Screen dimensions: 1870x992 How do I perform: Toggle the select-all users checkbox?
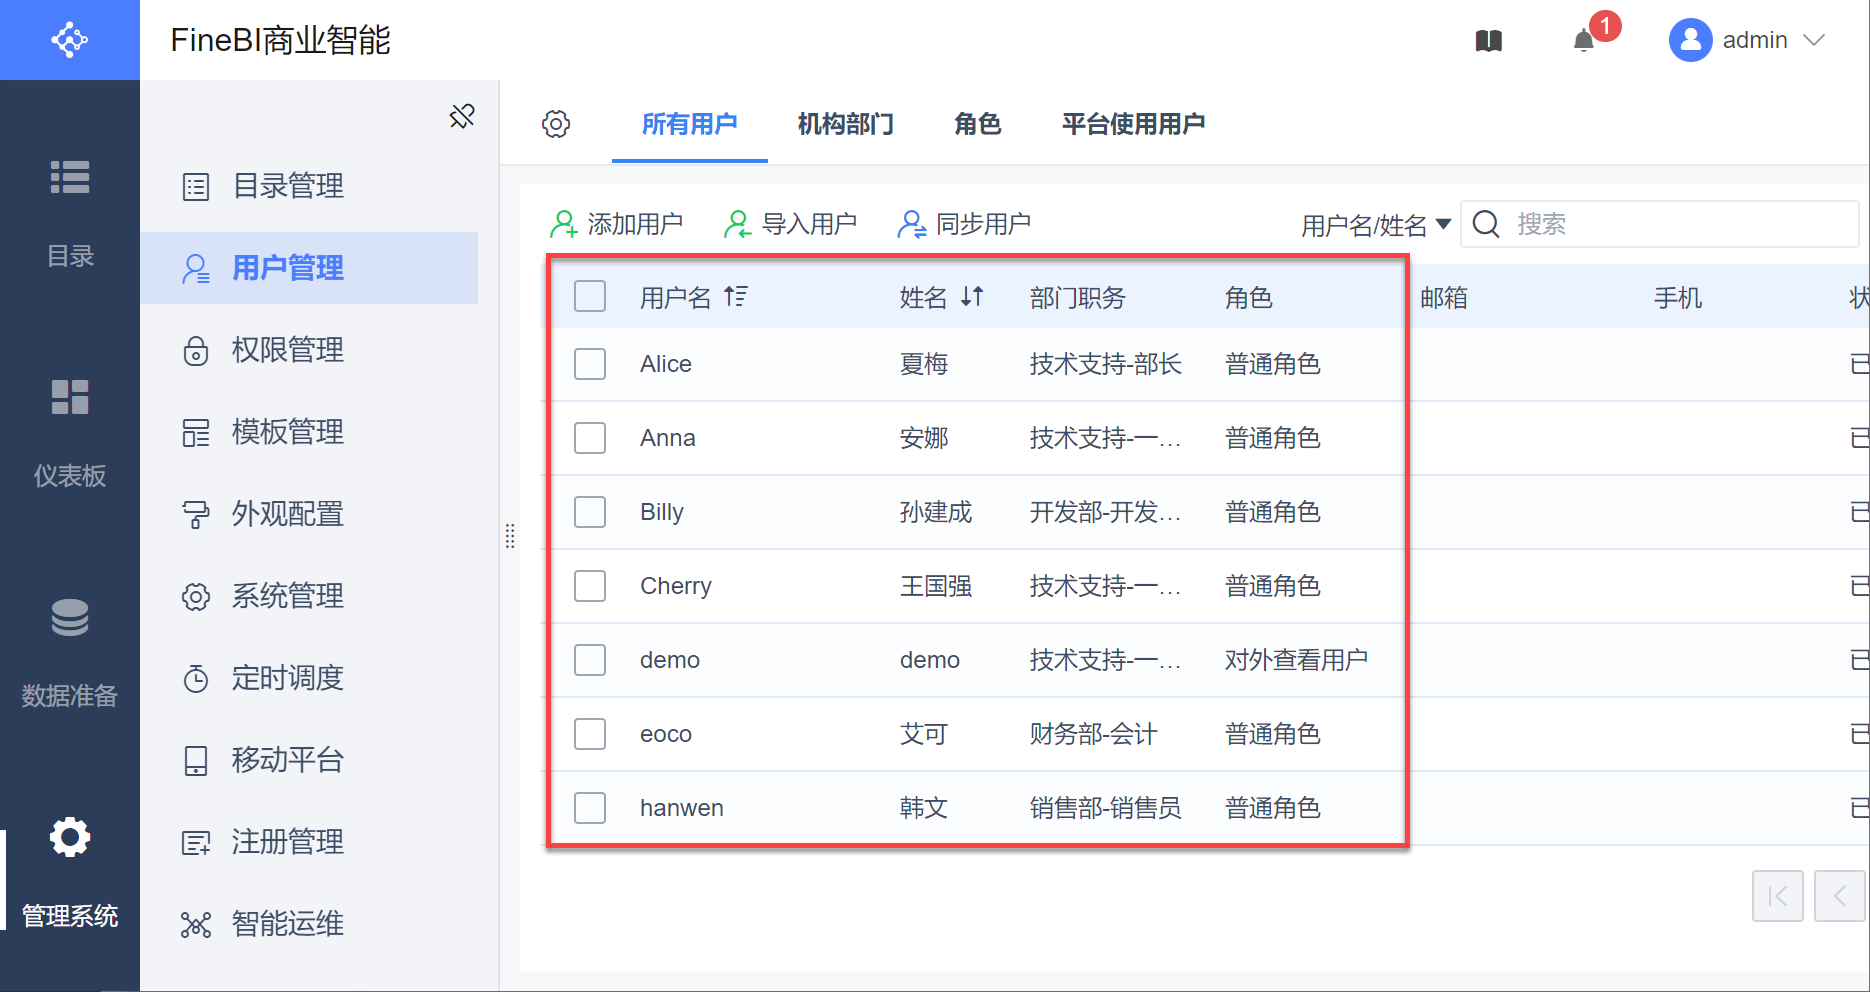[x=590, y=297]
